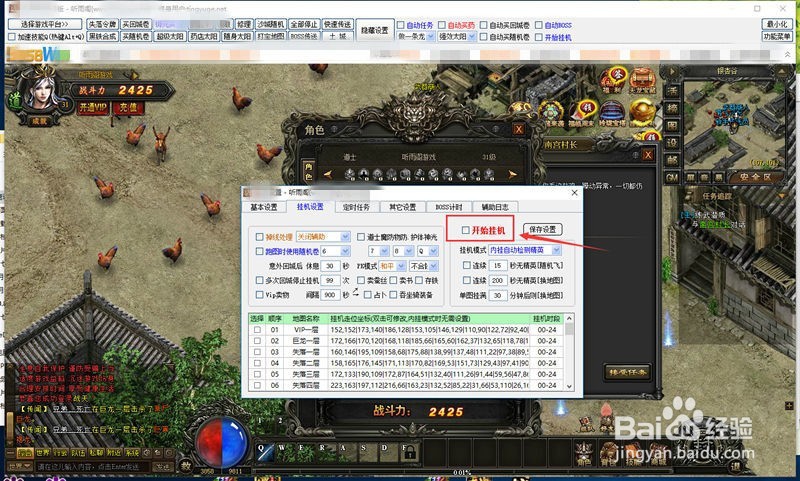Switch to the 定时任务 tab

[356, 207]
